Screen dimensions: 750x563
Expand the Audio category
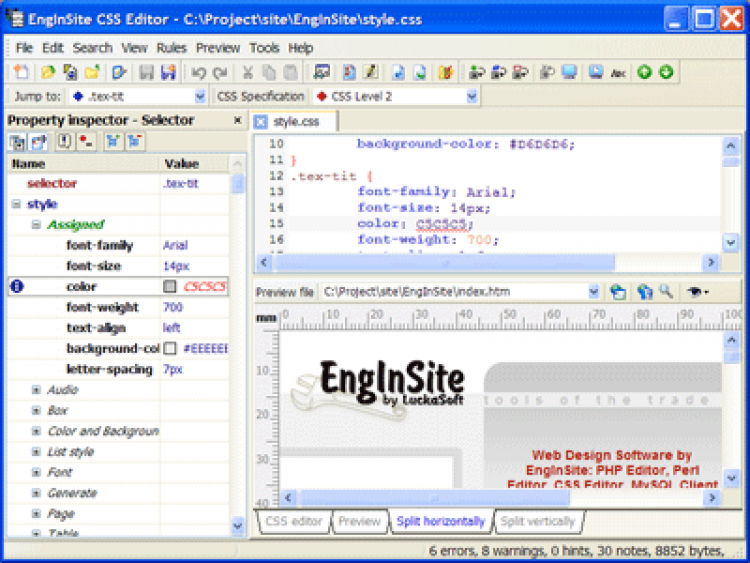(36, 390)
